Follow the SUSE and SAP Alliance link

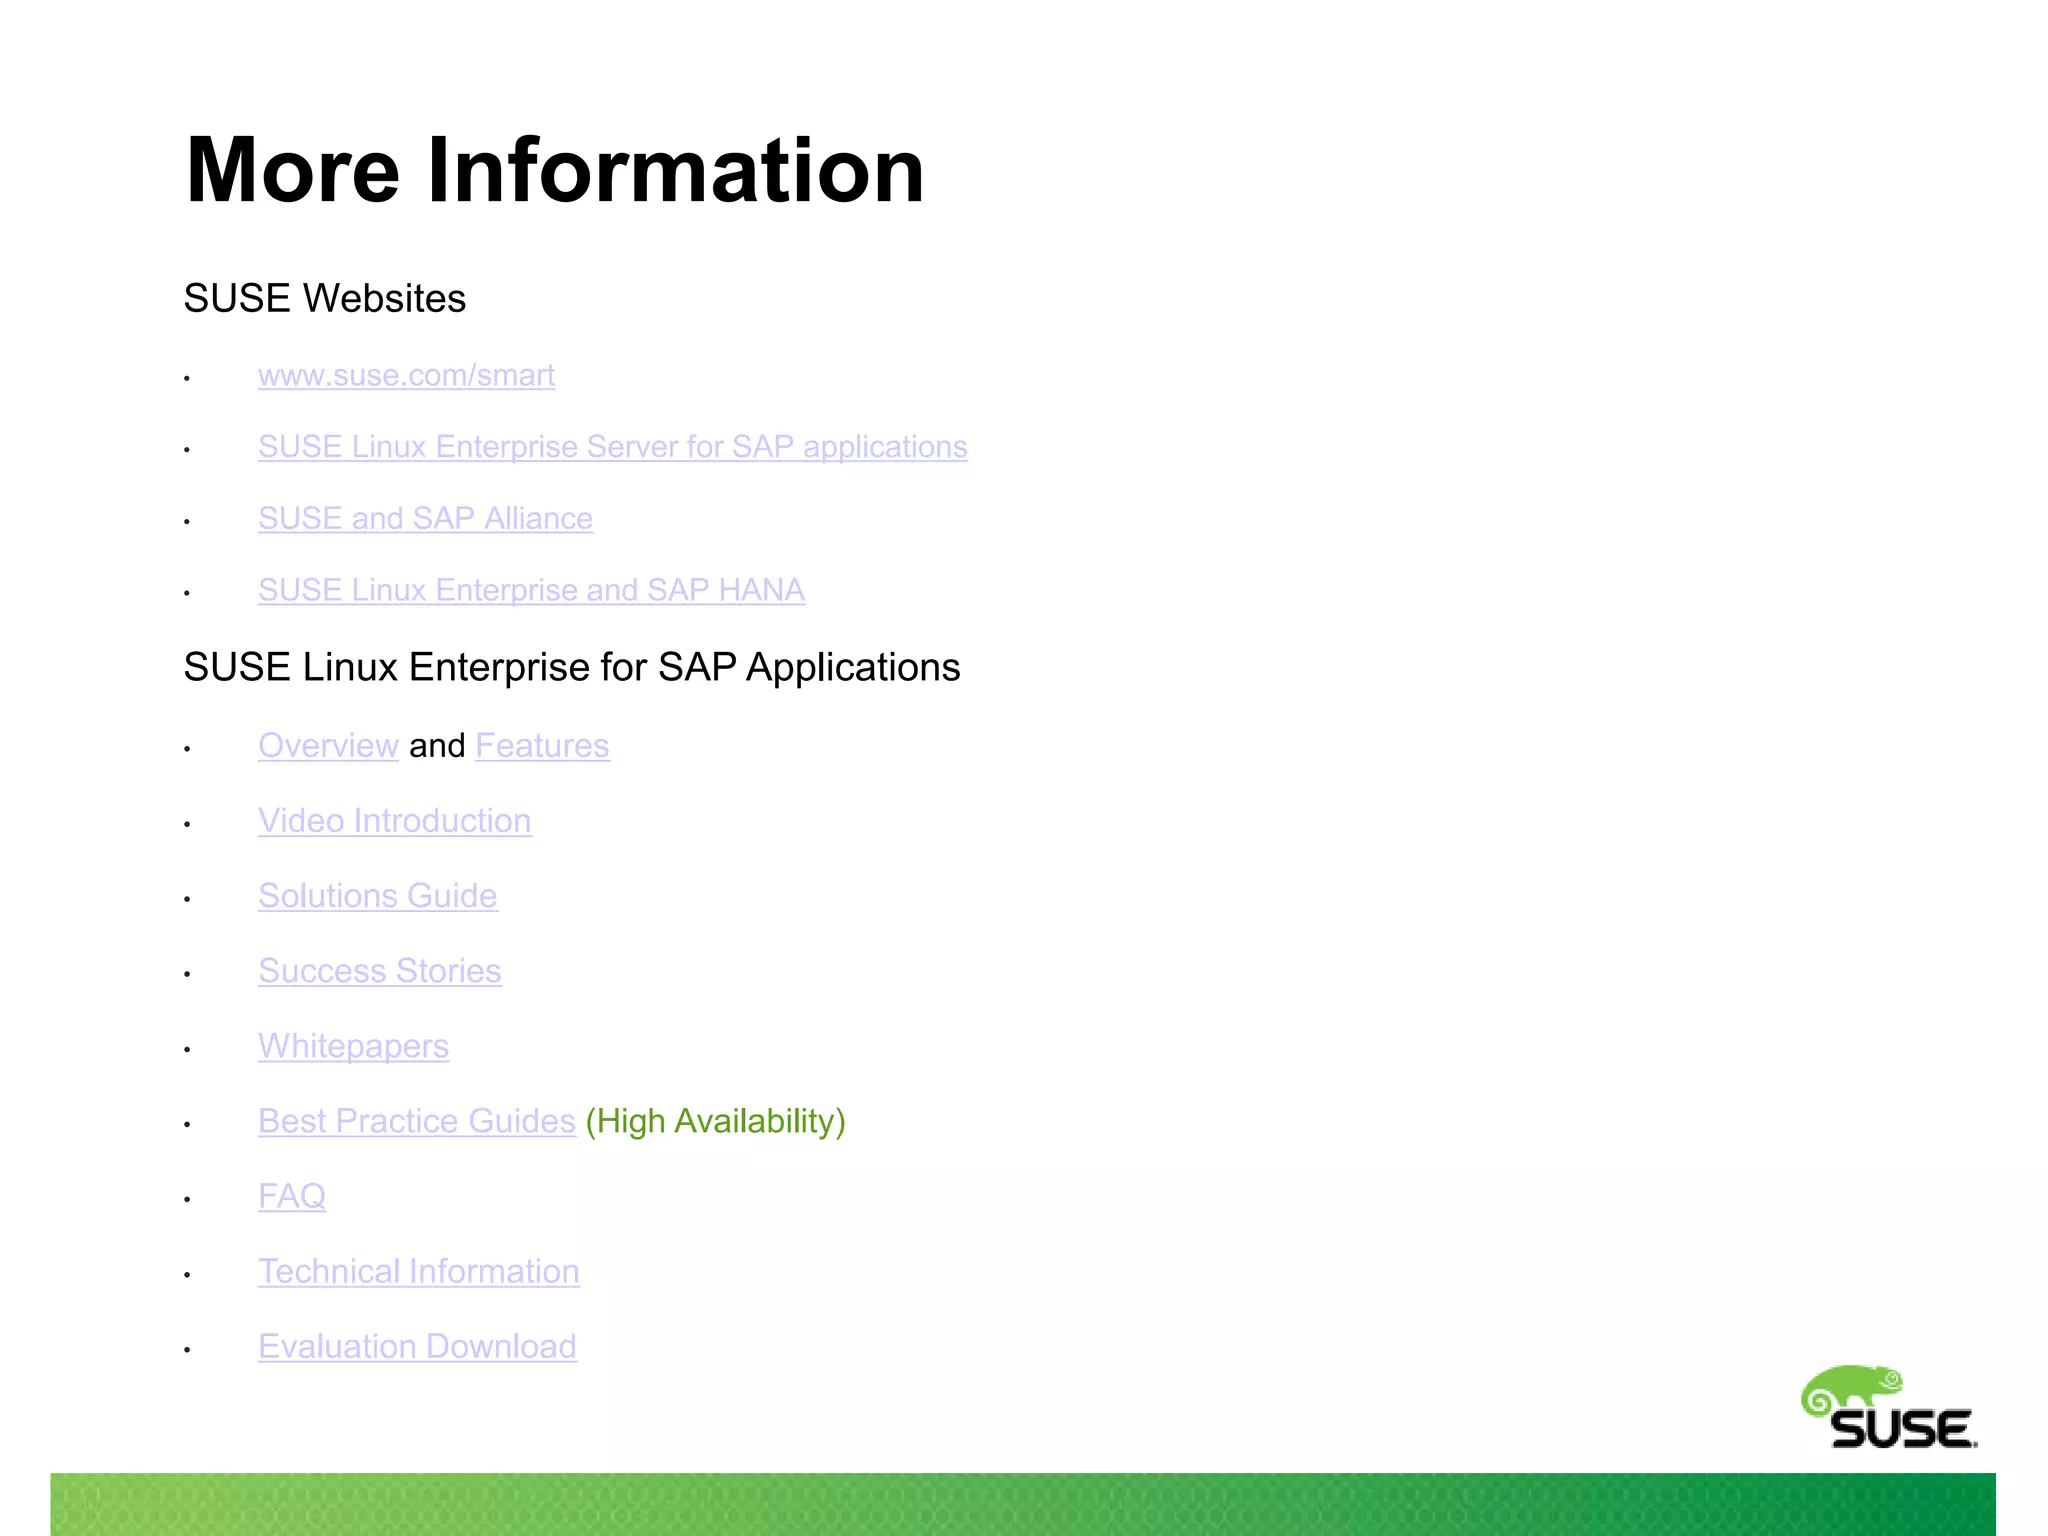(425, 518)
